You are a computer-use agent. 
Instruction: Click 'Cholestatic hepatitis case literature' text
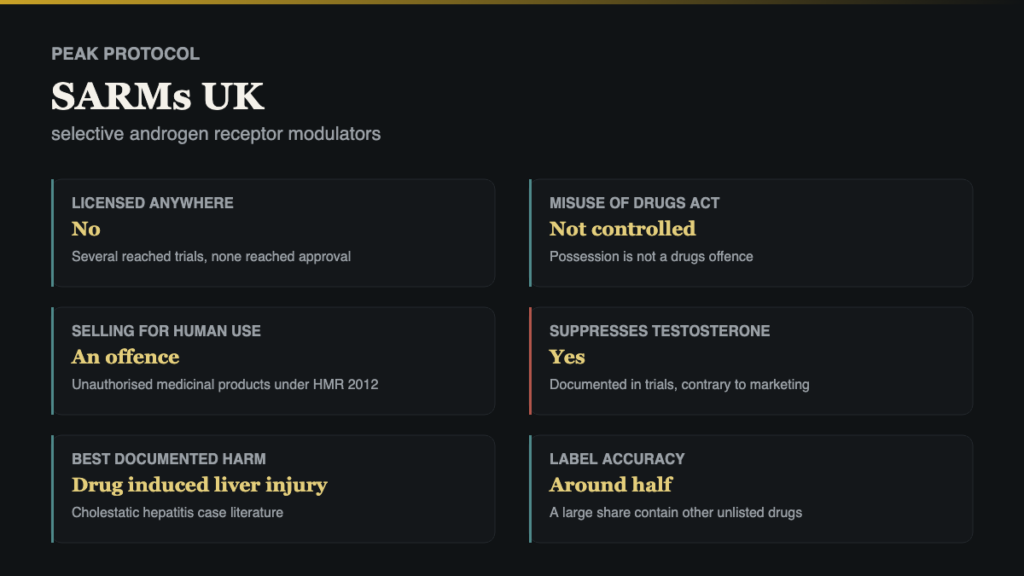(x=177, y=513)
